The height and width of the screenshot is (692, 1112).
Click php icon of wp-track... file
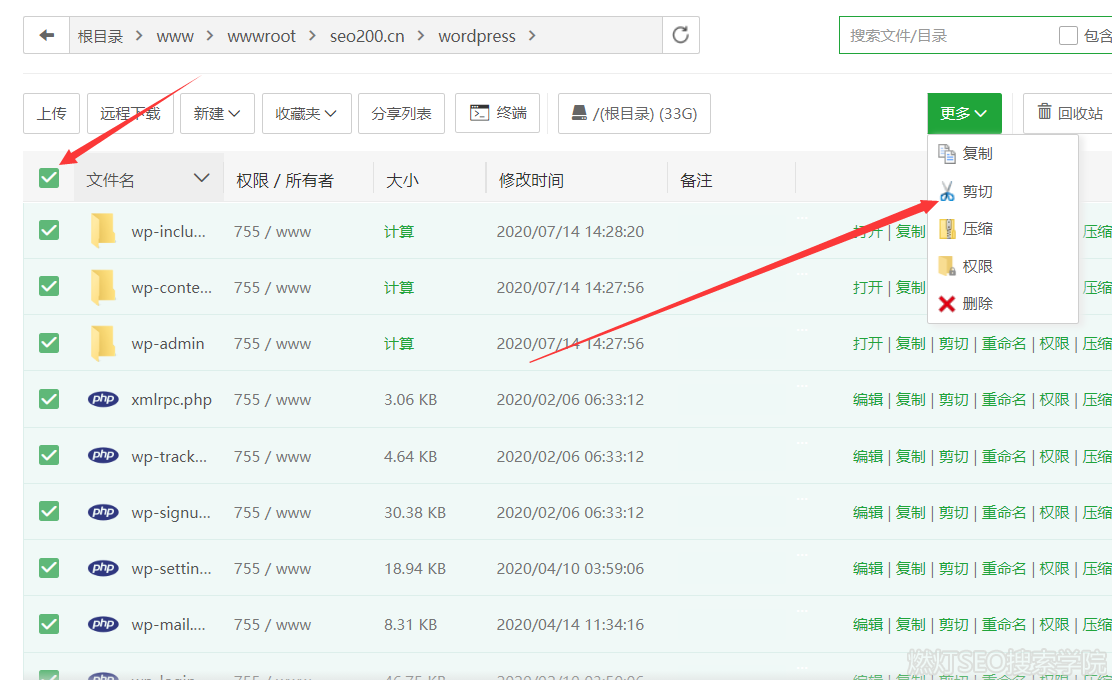tap(104, 454)
